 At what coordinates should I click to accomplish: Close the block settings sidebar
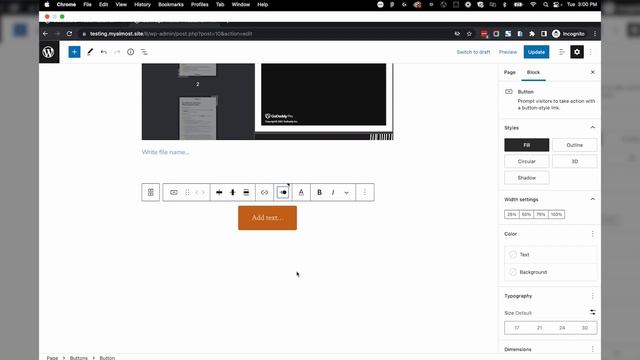(x=593, y=72)
